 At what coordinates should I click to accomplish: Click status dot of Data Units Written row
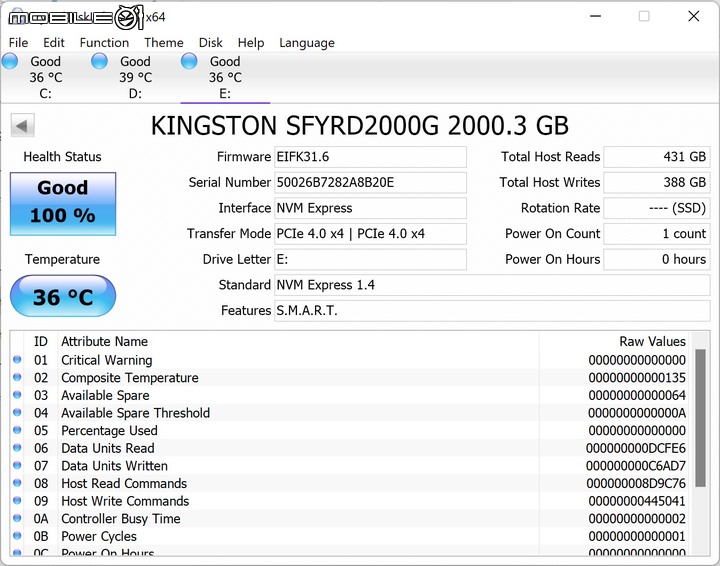click(x=17, y=465)
